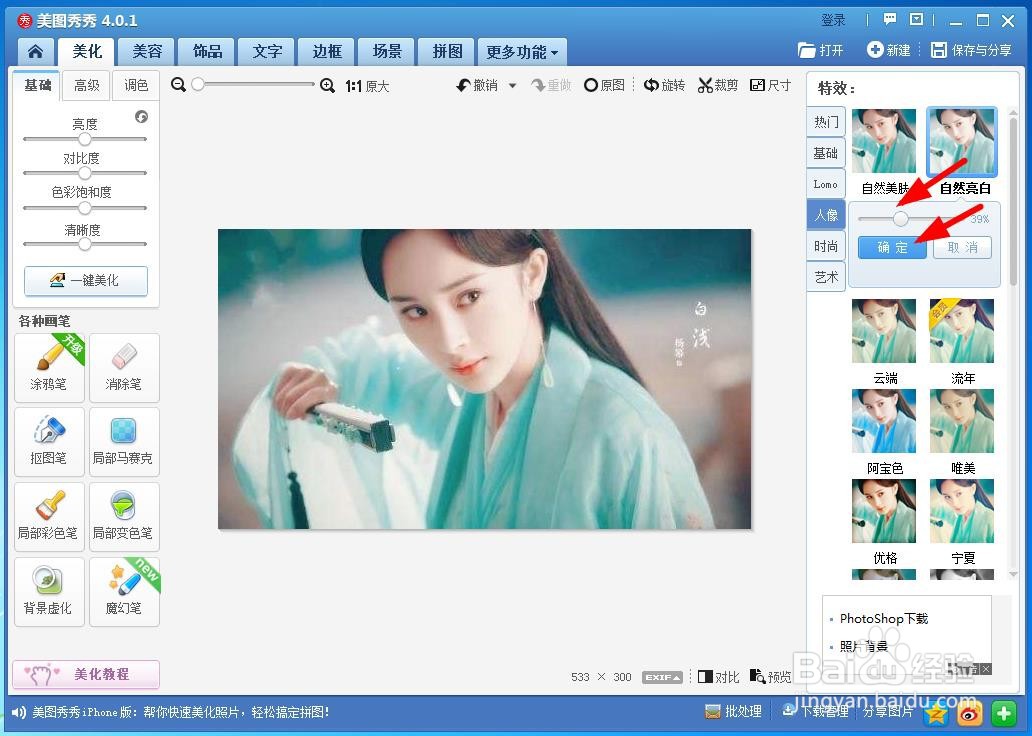
Task: Go to the home tab icon
Action: coord(36,51)
